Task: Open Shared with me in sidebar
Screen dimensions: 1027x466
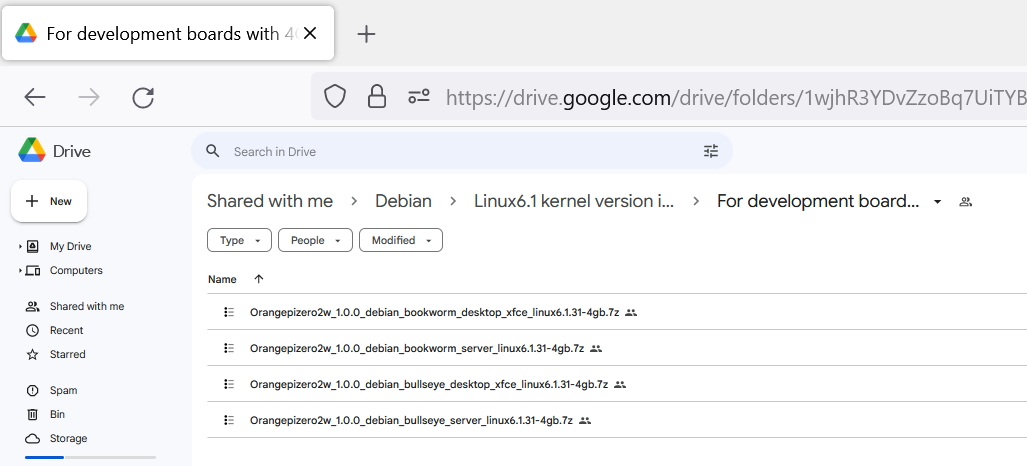Action: click(86, 306)
